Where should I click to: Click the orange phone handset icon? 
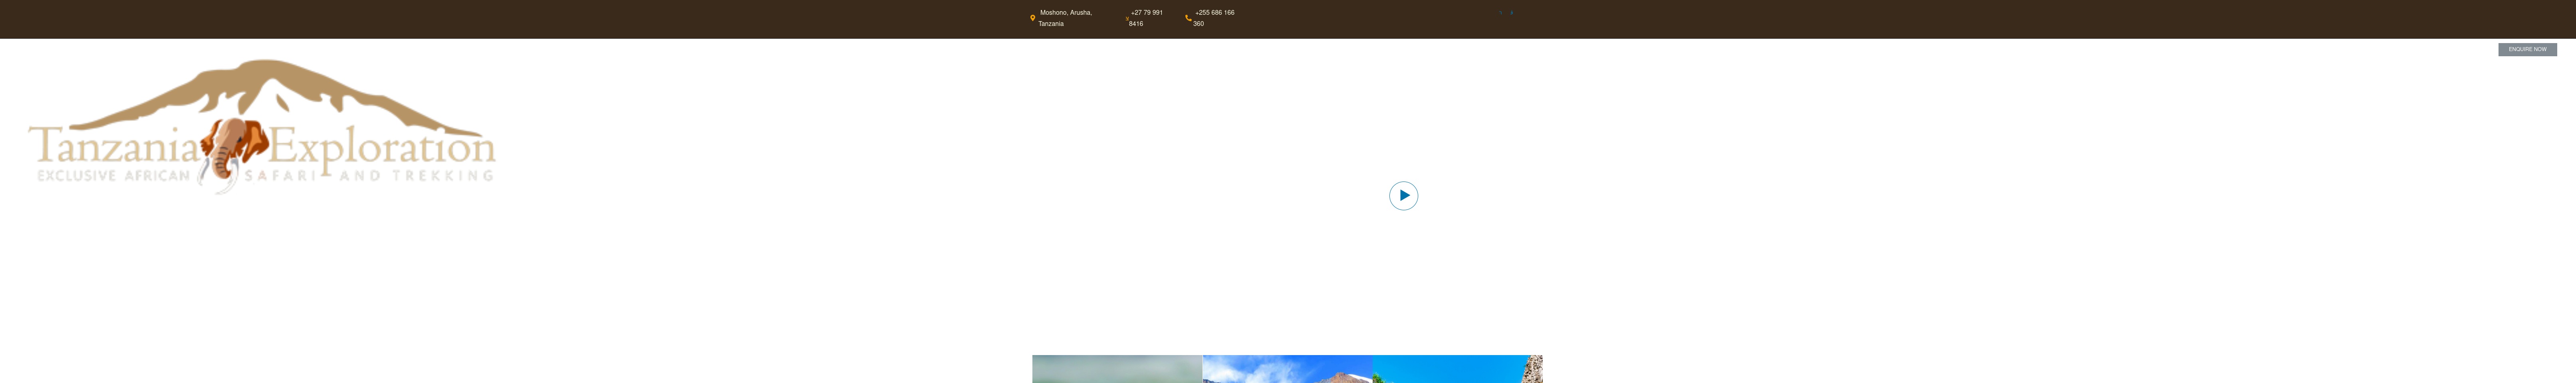point(1188,18)
